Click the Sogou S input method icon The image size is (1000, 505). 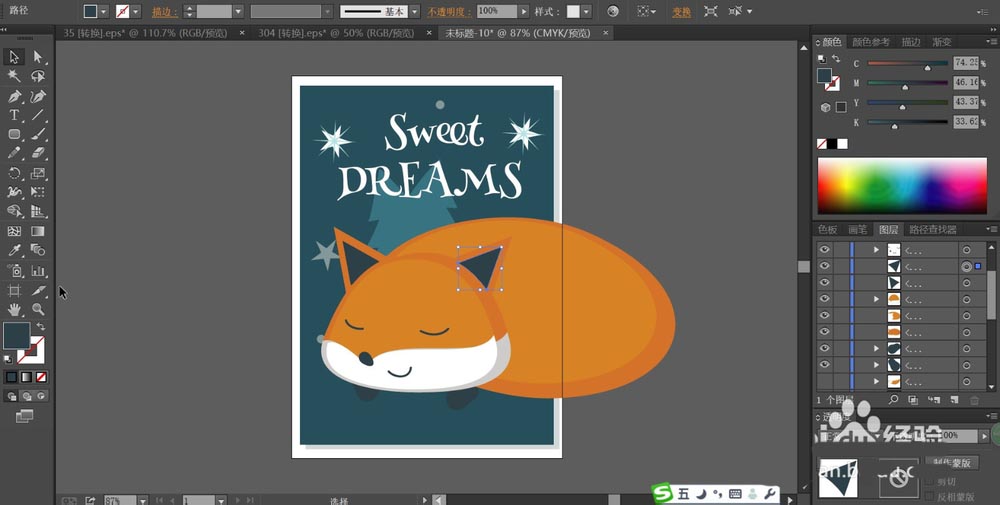(663, 493)
